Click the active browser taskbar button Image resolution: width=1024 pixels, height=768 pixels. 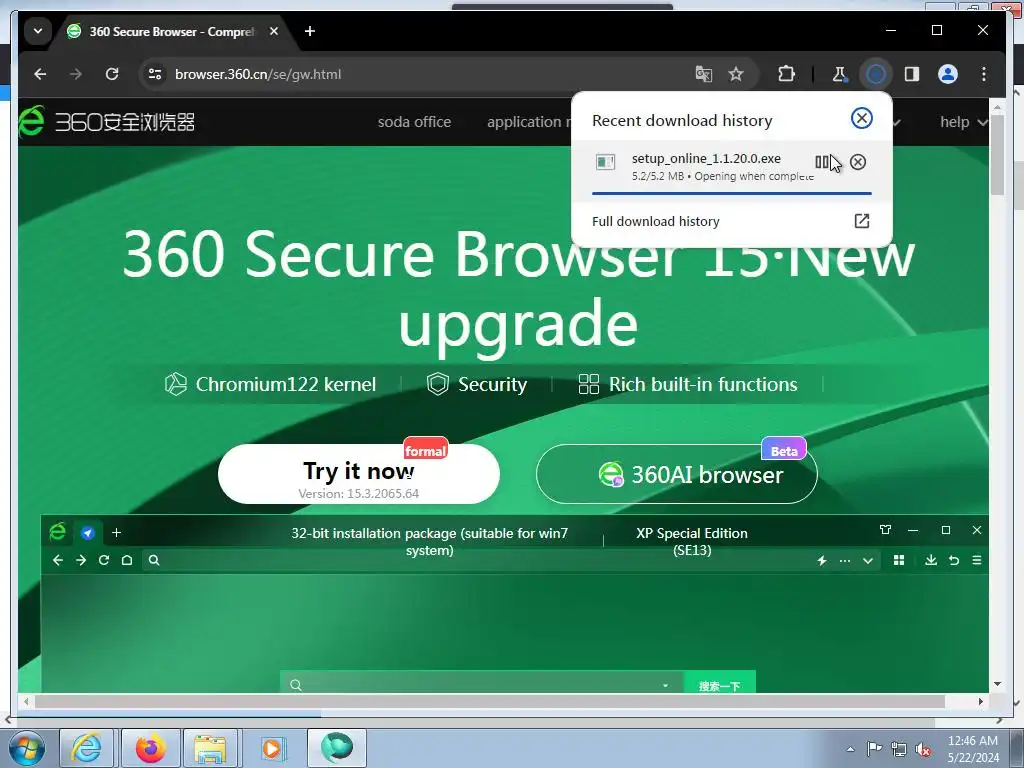337,748
